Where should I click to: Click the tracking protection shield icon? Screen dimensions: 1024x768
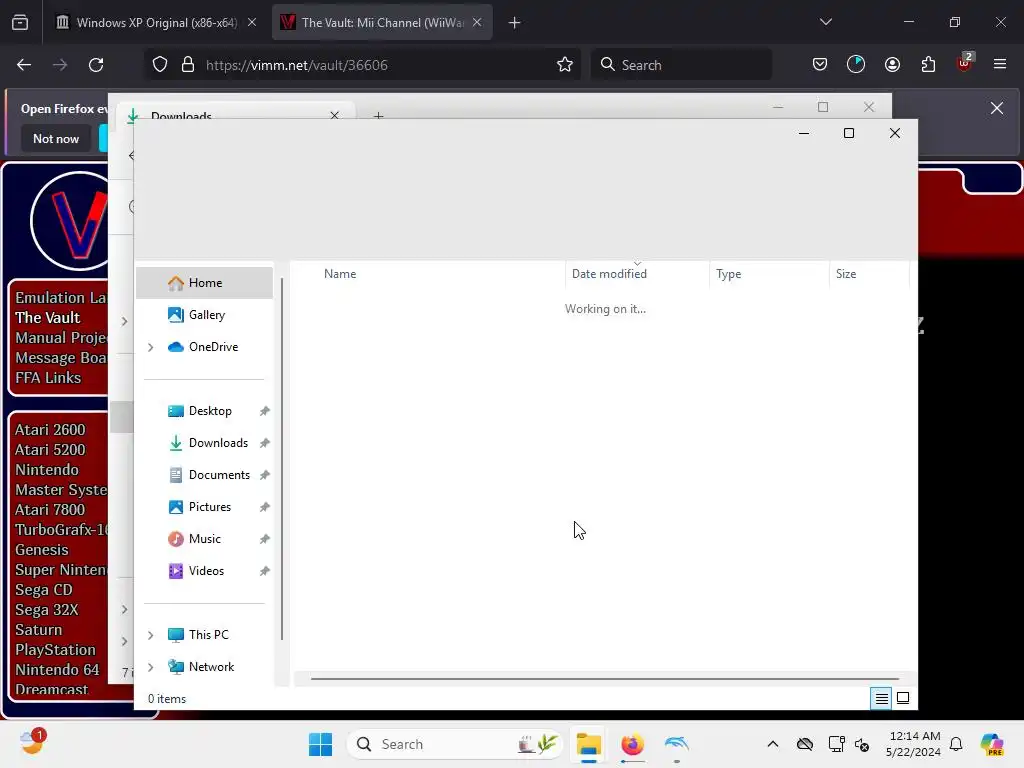pos(160,65)
